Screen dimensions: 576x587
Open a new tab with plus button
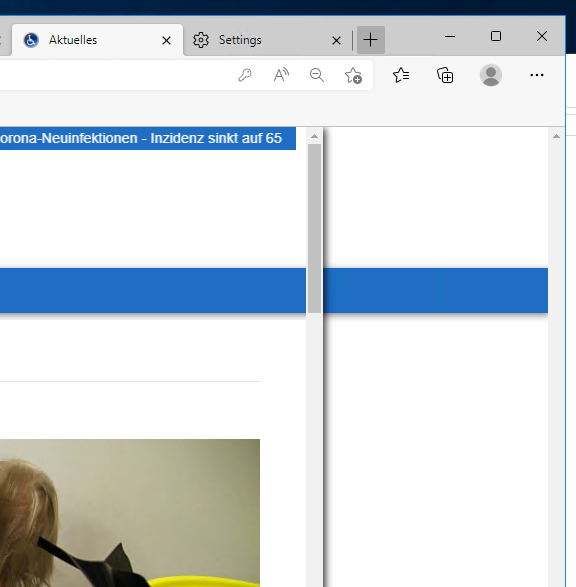tap(371, 40)
